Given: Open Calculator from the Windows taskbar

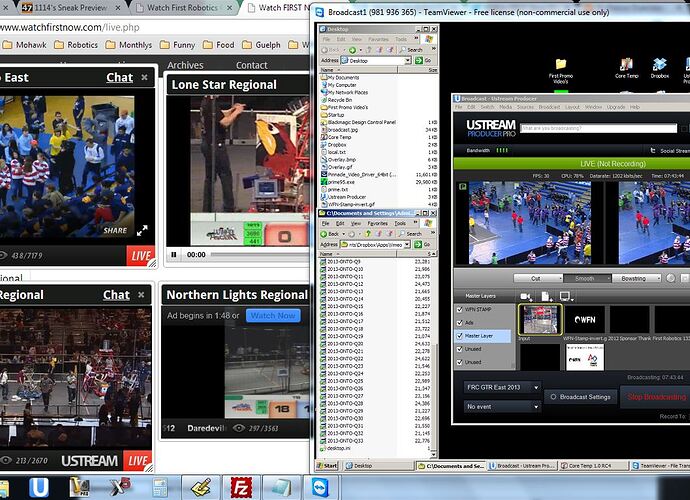Looking at the screenshot, I should (159, 488).
